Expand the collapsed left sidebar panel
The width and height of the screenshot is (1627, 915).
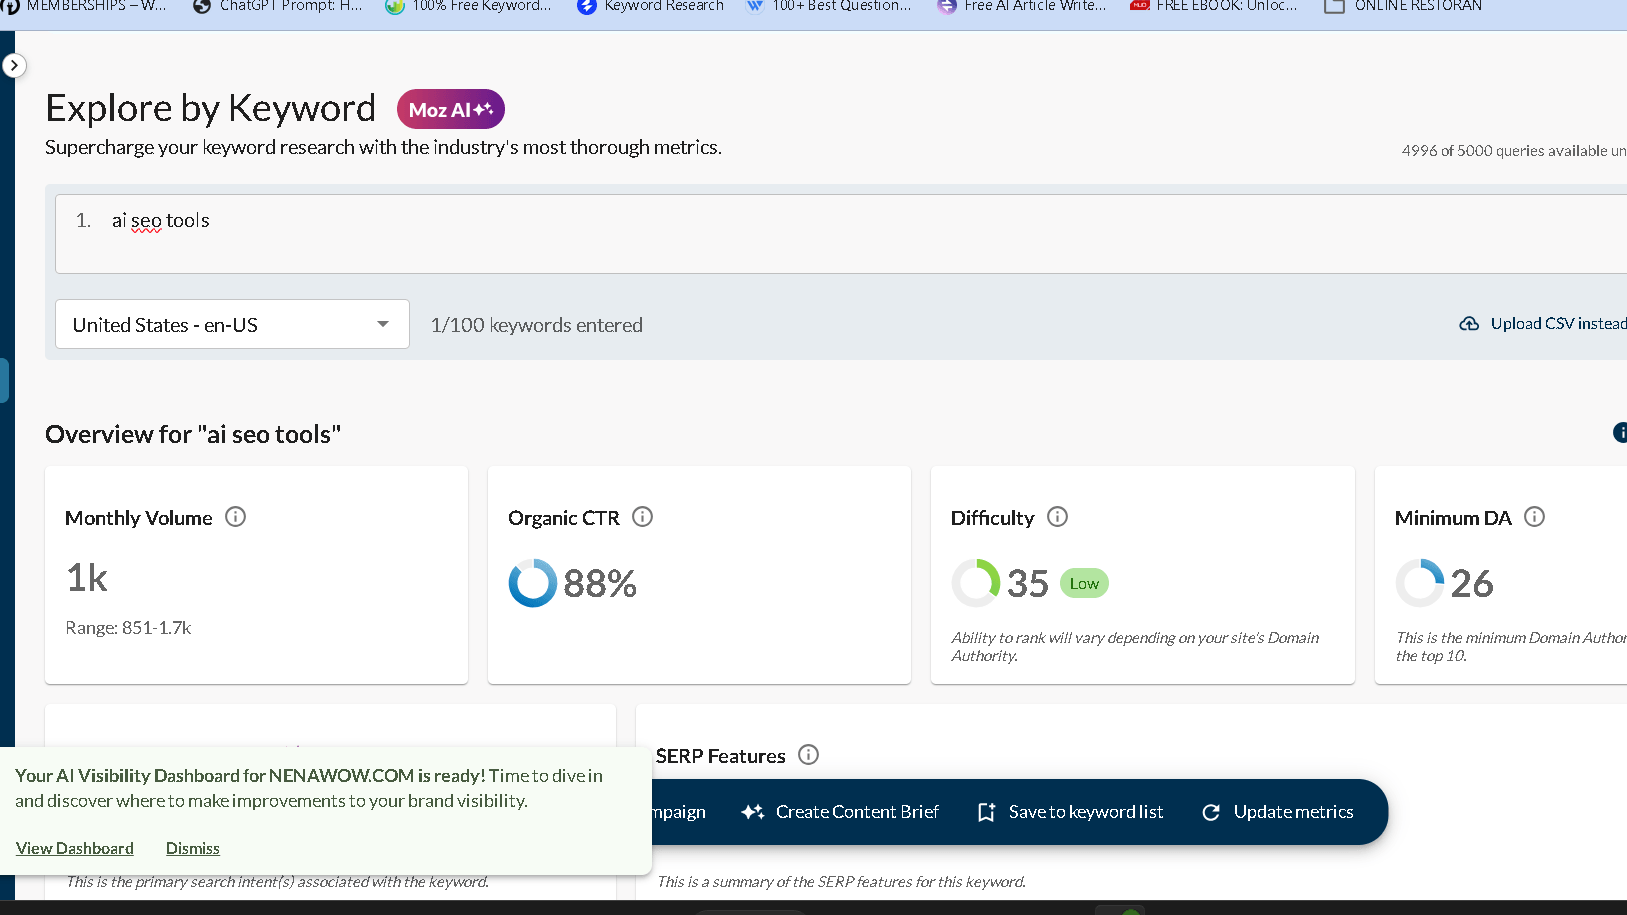pos(14,65)
